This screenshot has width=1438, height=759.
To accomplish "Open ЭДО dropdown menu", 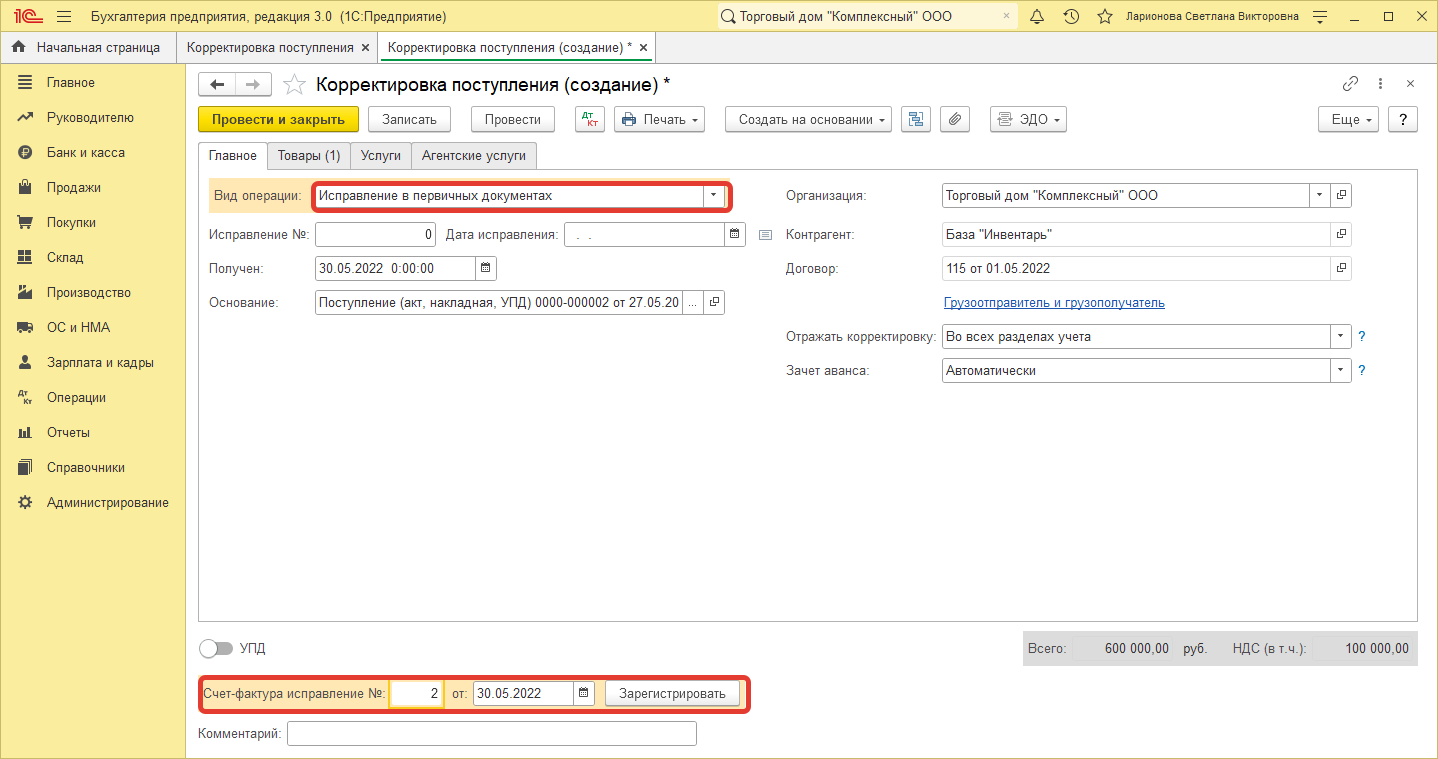I will click(x=1028, y=119).
